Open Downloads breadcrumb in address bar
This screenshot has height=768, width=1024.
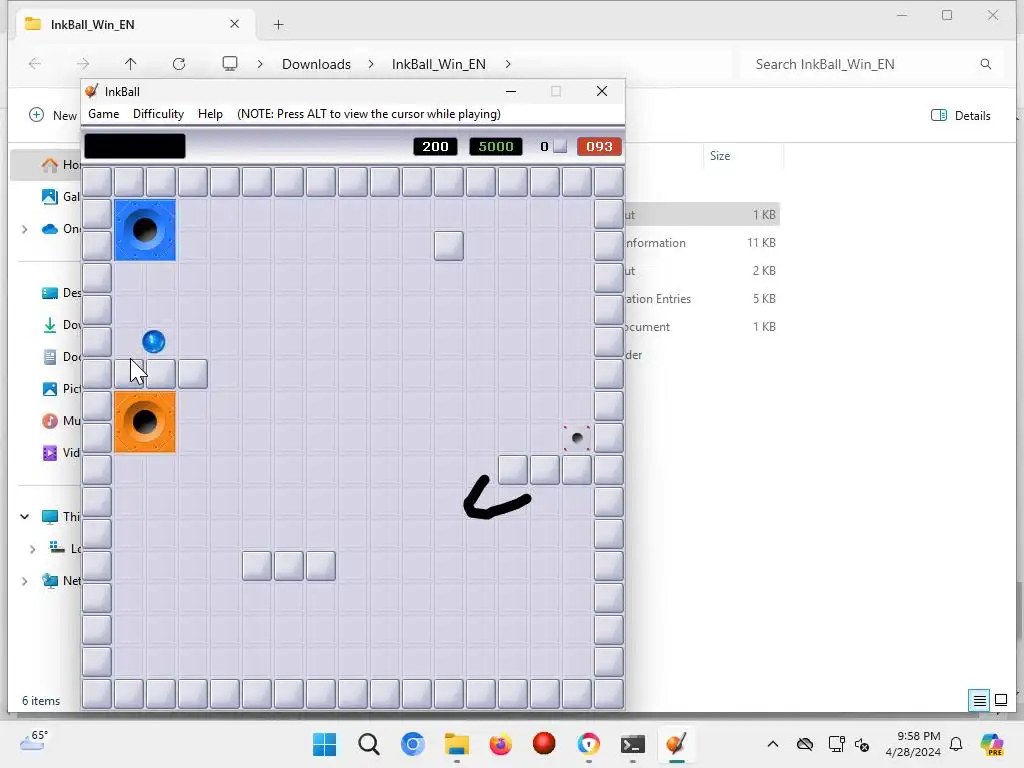[316, 64]
